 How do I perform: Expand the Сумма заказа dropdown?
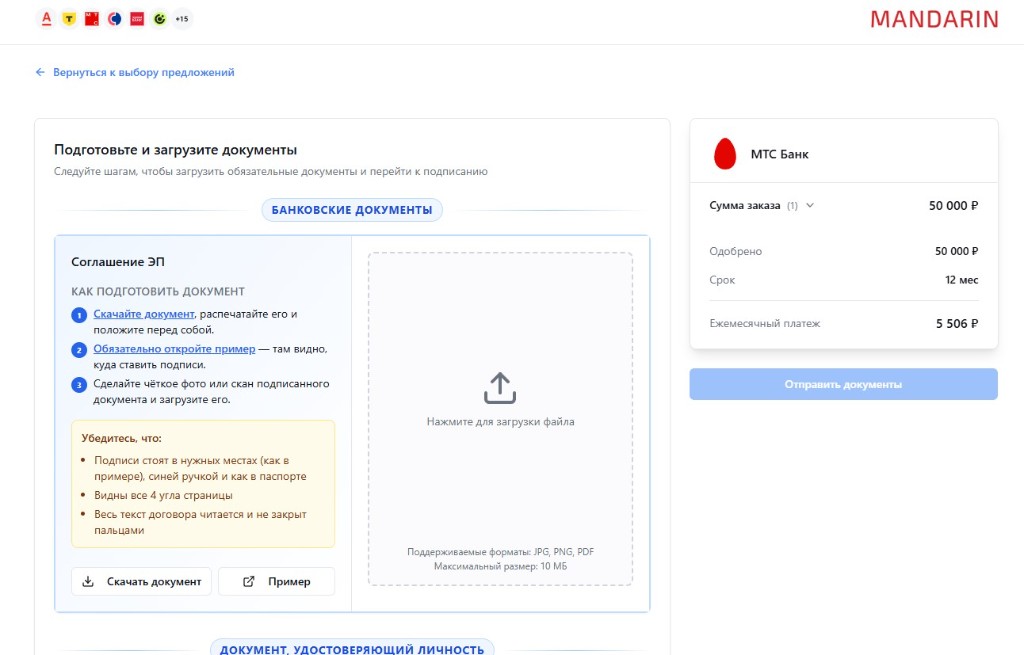(x=810, y=205)
